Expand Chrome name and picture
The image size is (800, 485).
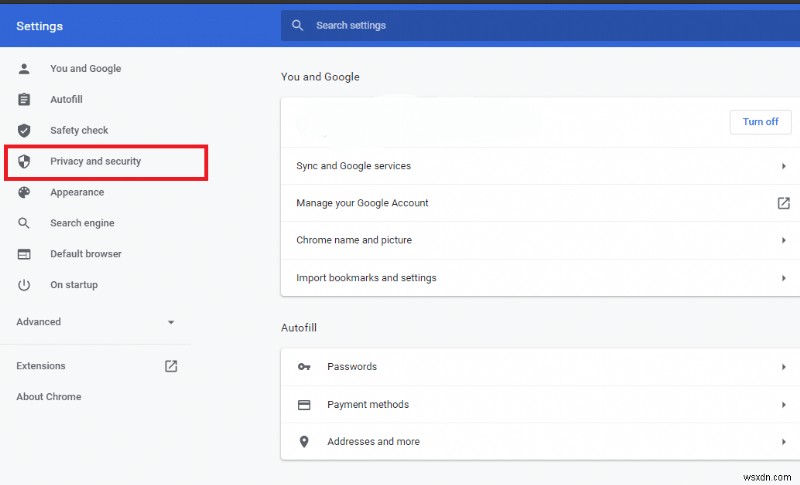784,241
